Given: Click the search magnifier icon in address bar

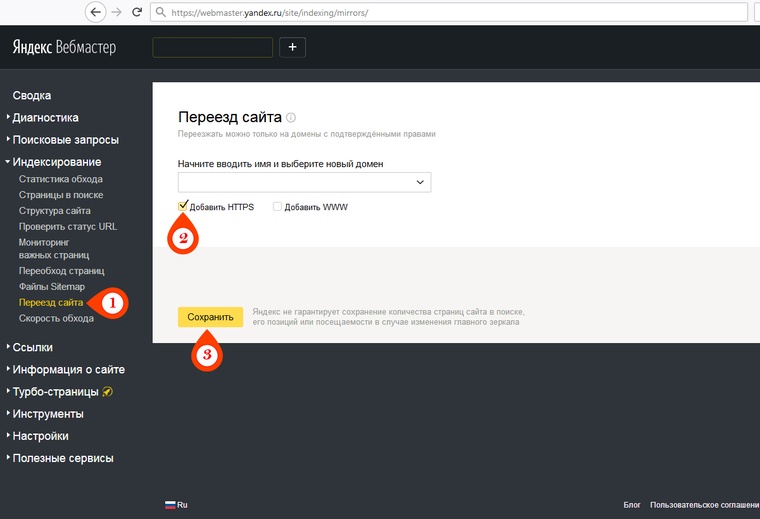Looking at the screenshot, I should (160, 13).
